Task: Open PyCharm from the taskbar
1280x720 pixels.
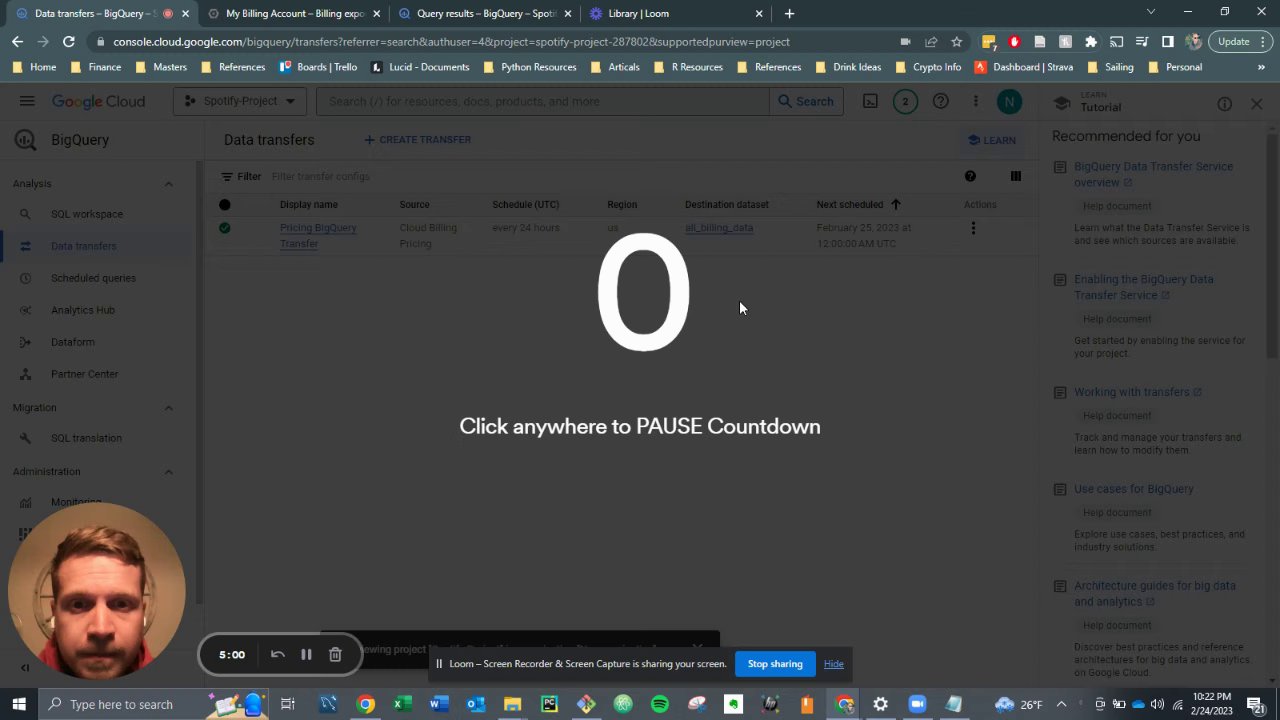Action: pos(549,704)
